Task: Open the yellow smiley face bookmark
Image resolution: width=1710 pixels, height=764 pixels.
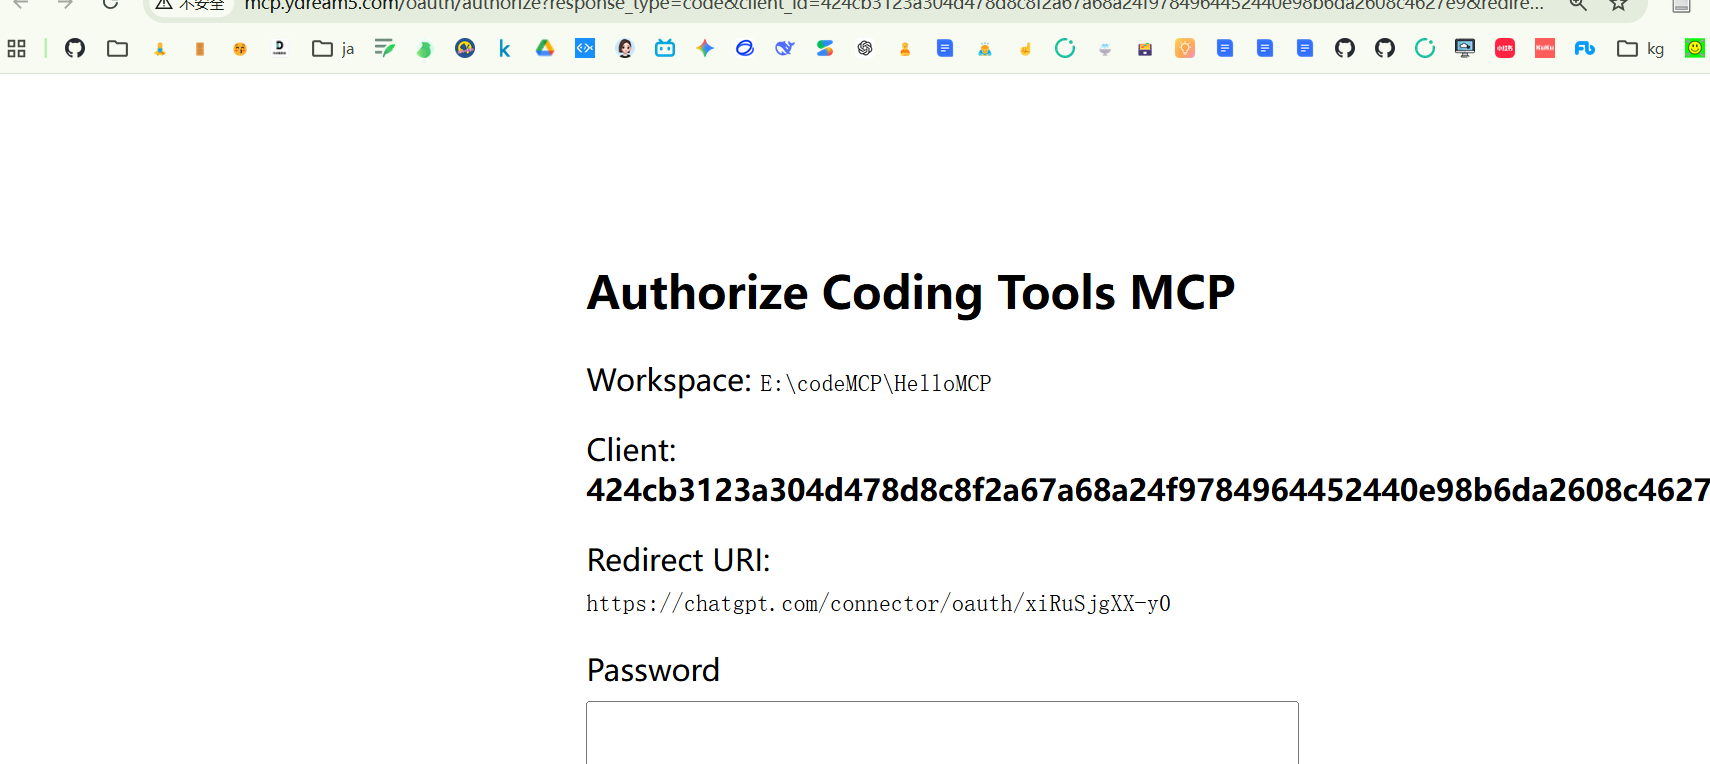Action: (x=1695, y=48)
